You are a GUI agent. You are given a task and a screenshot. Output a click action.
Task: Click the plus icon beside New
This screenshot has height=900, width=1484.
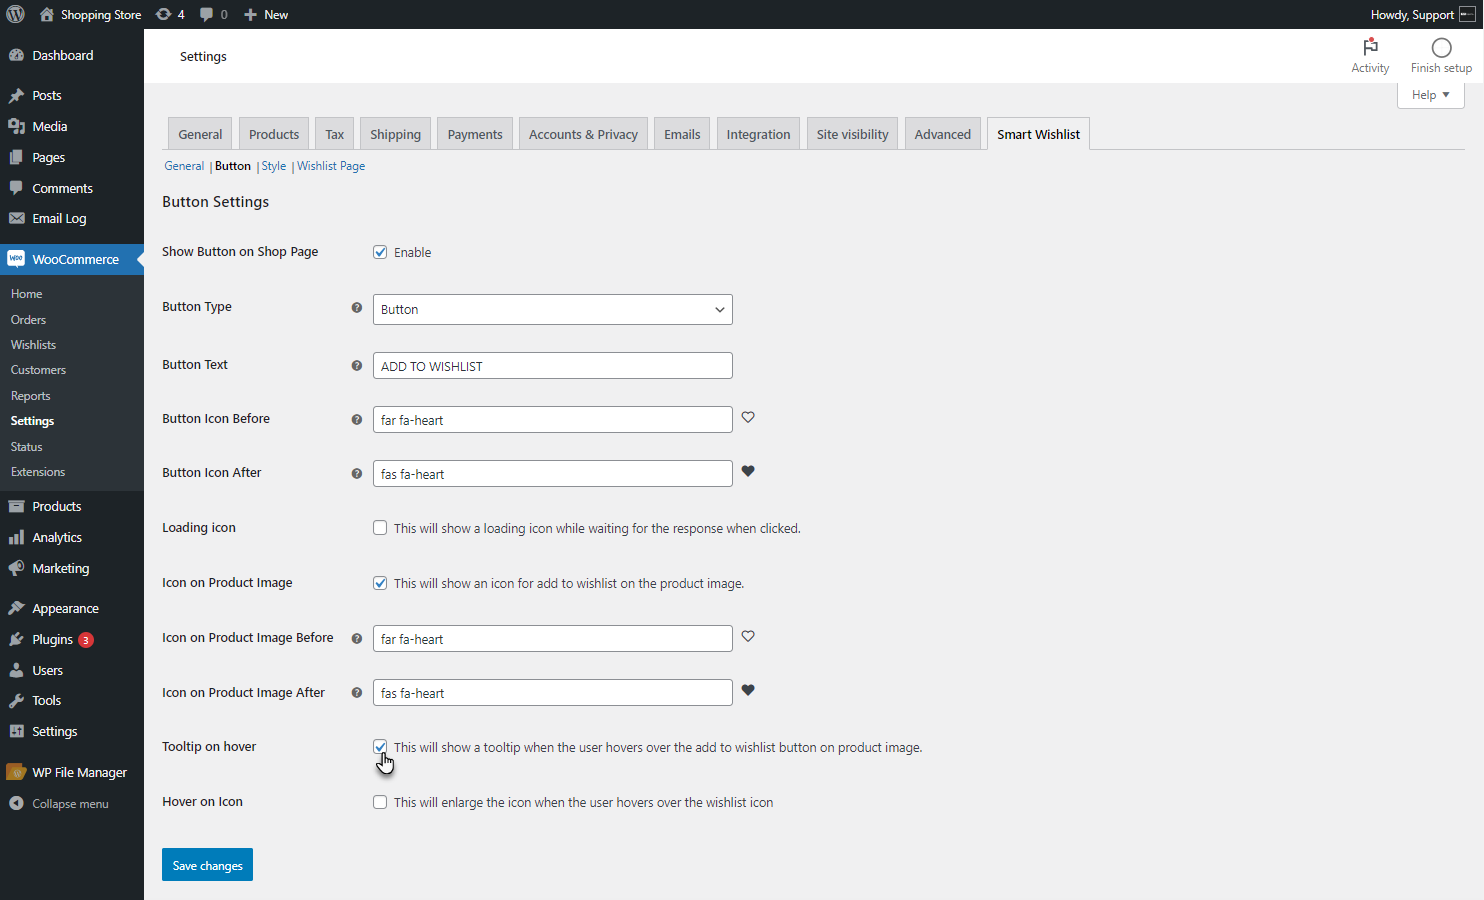pyautogui.click(x=251, y=15)
